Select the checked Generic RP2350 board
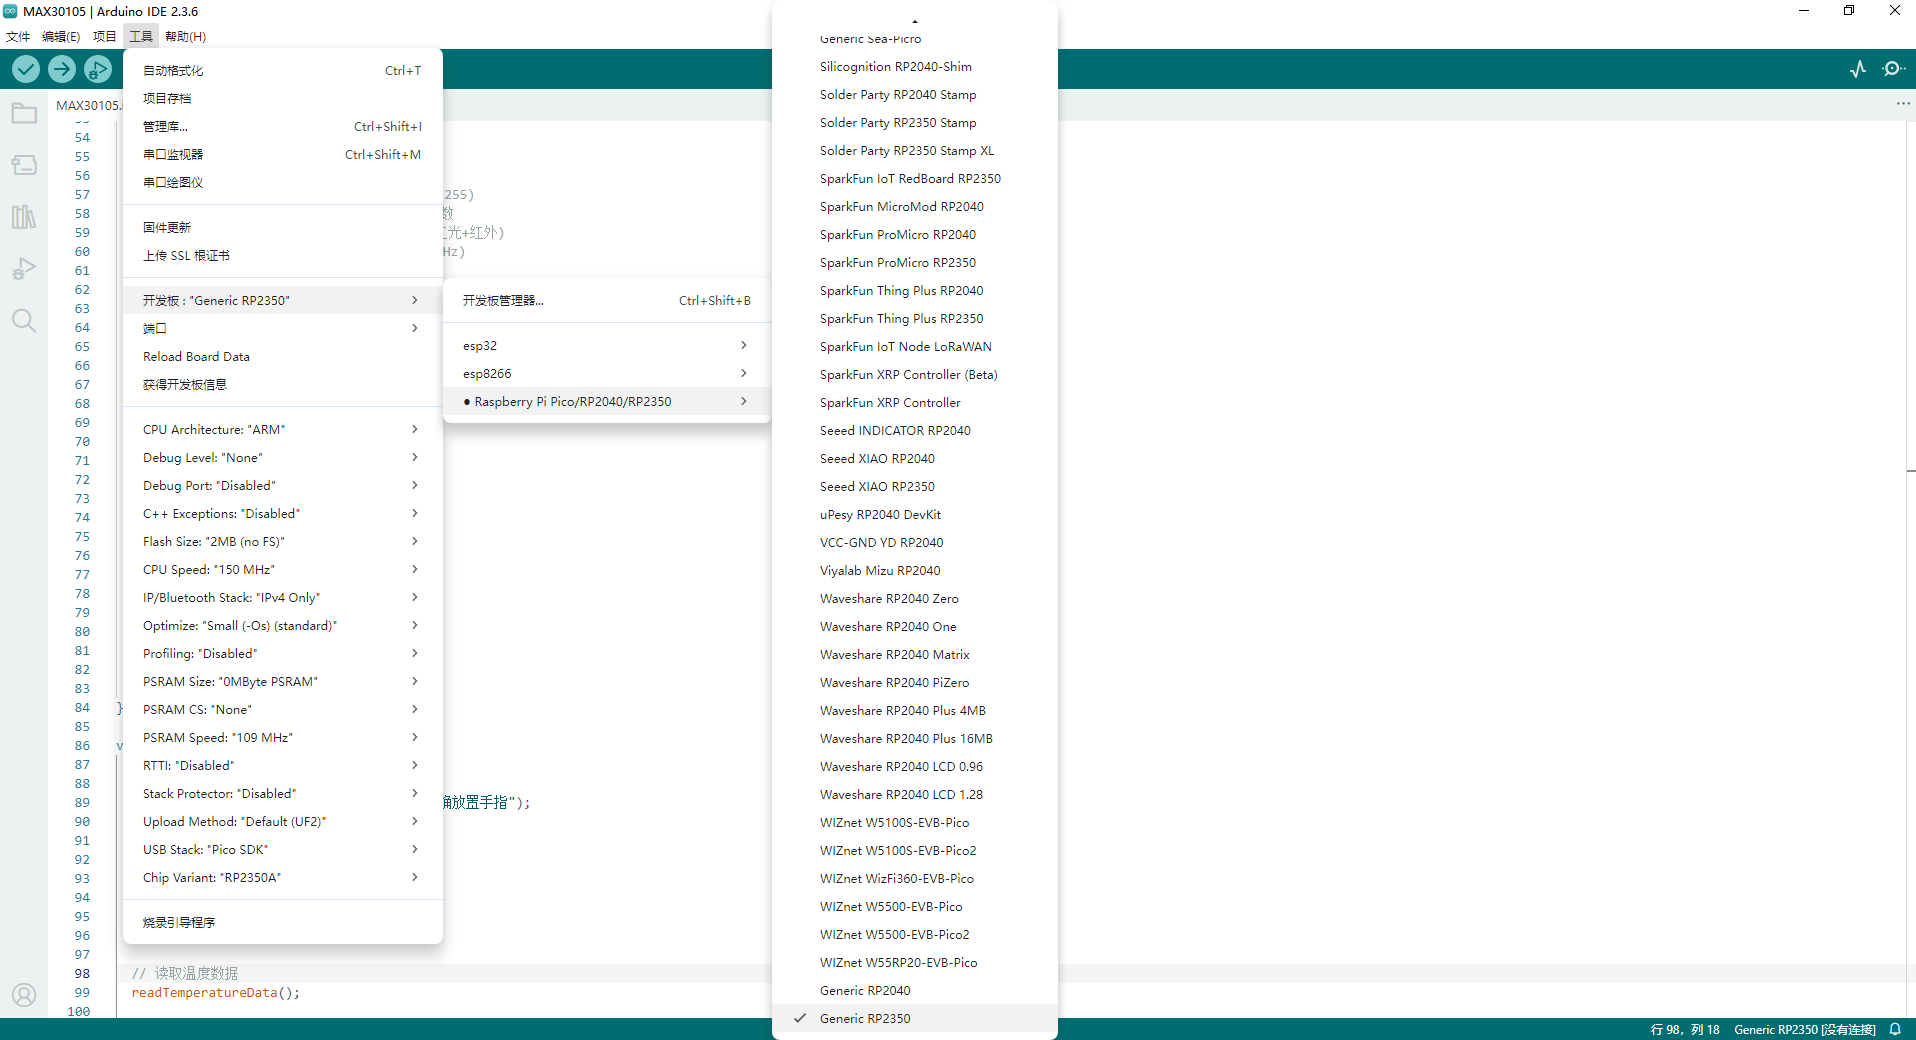 915,1018
